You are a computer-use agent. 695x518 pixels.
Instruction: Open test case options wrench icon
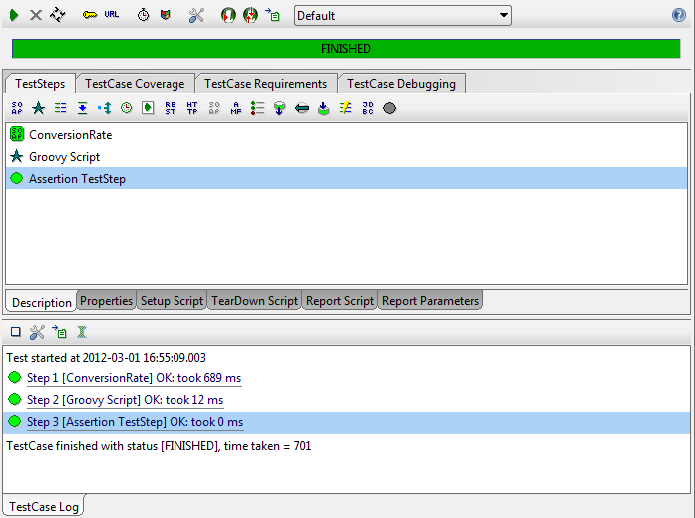click(195, 16)
